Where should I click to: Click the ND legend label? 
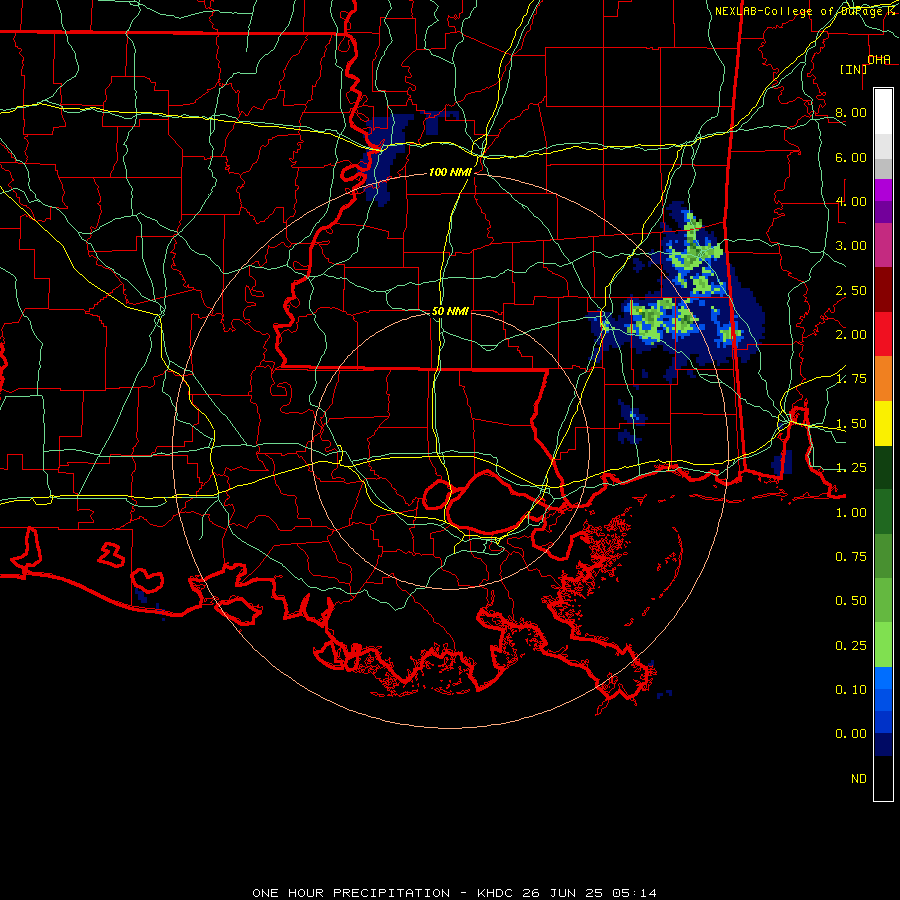859,779
